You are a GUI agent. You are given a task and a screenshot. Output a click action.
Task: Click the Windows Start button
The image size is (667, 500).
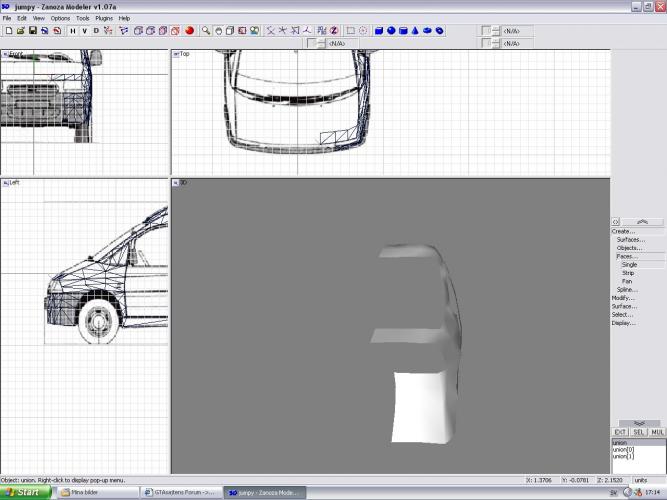(25, 492)
